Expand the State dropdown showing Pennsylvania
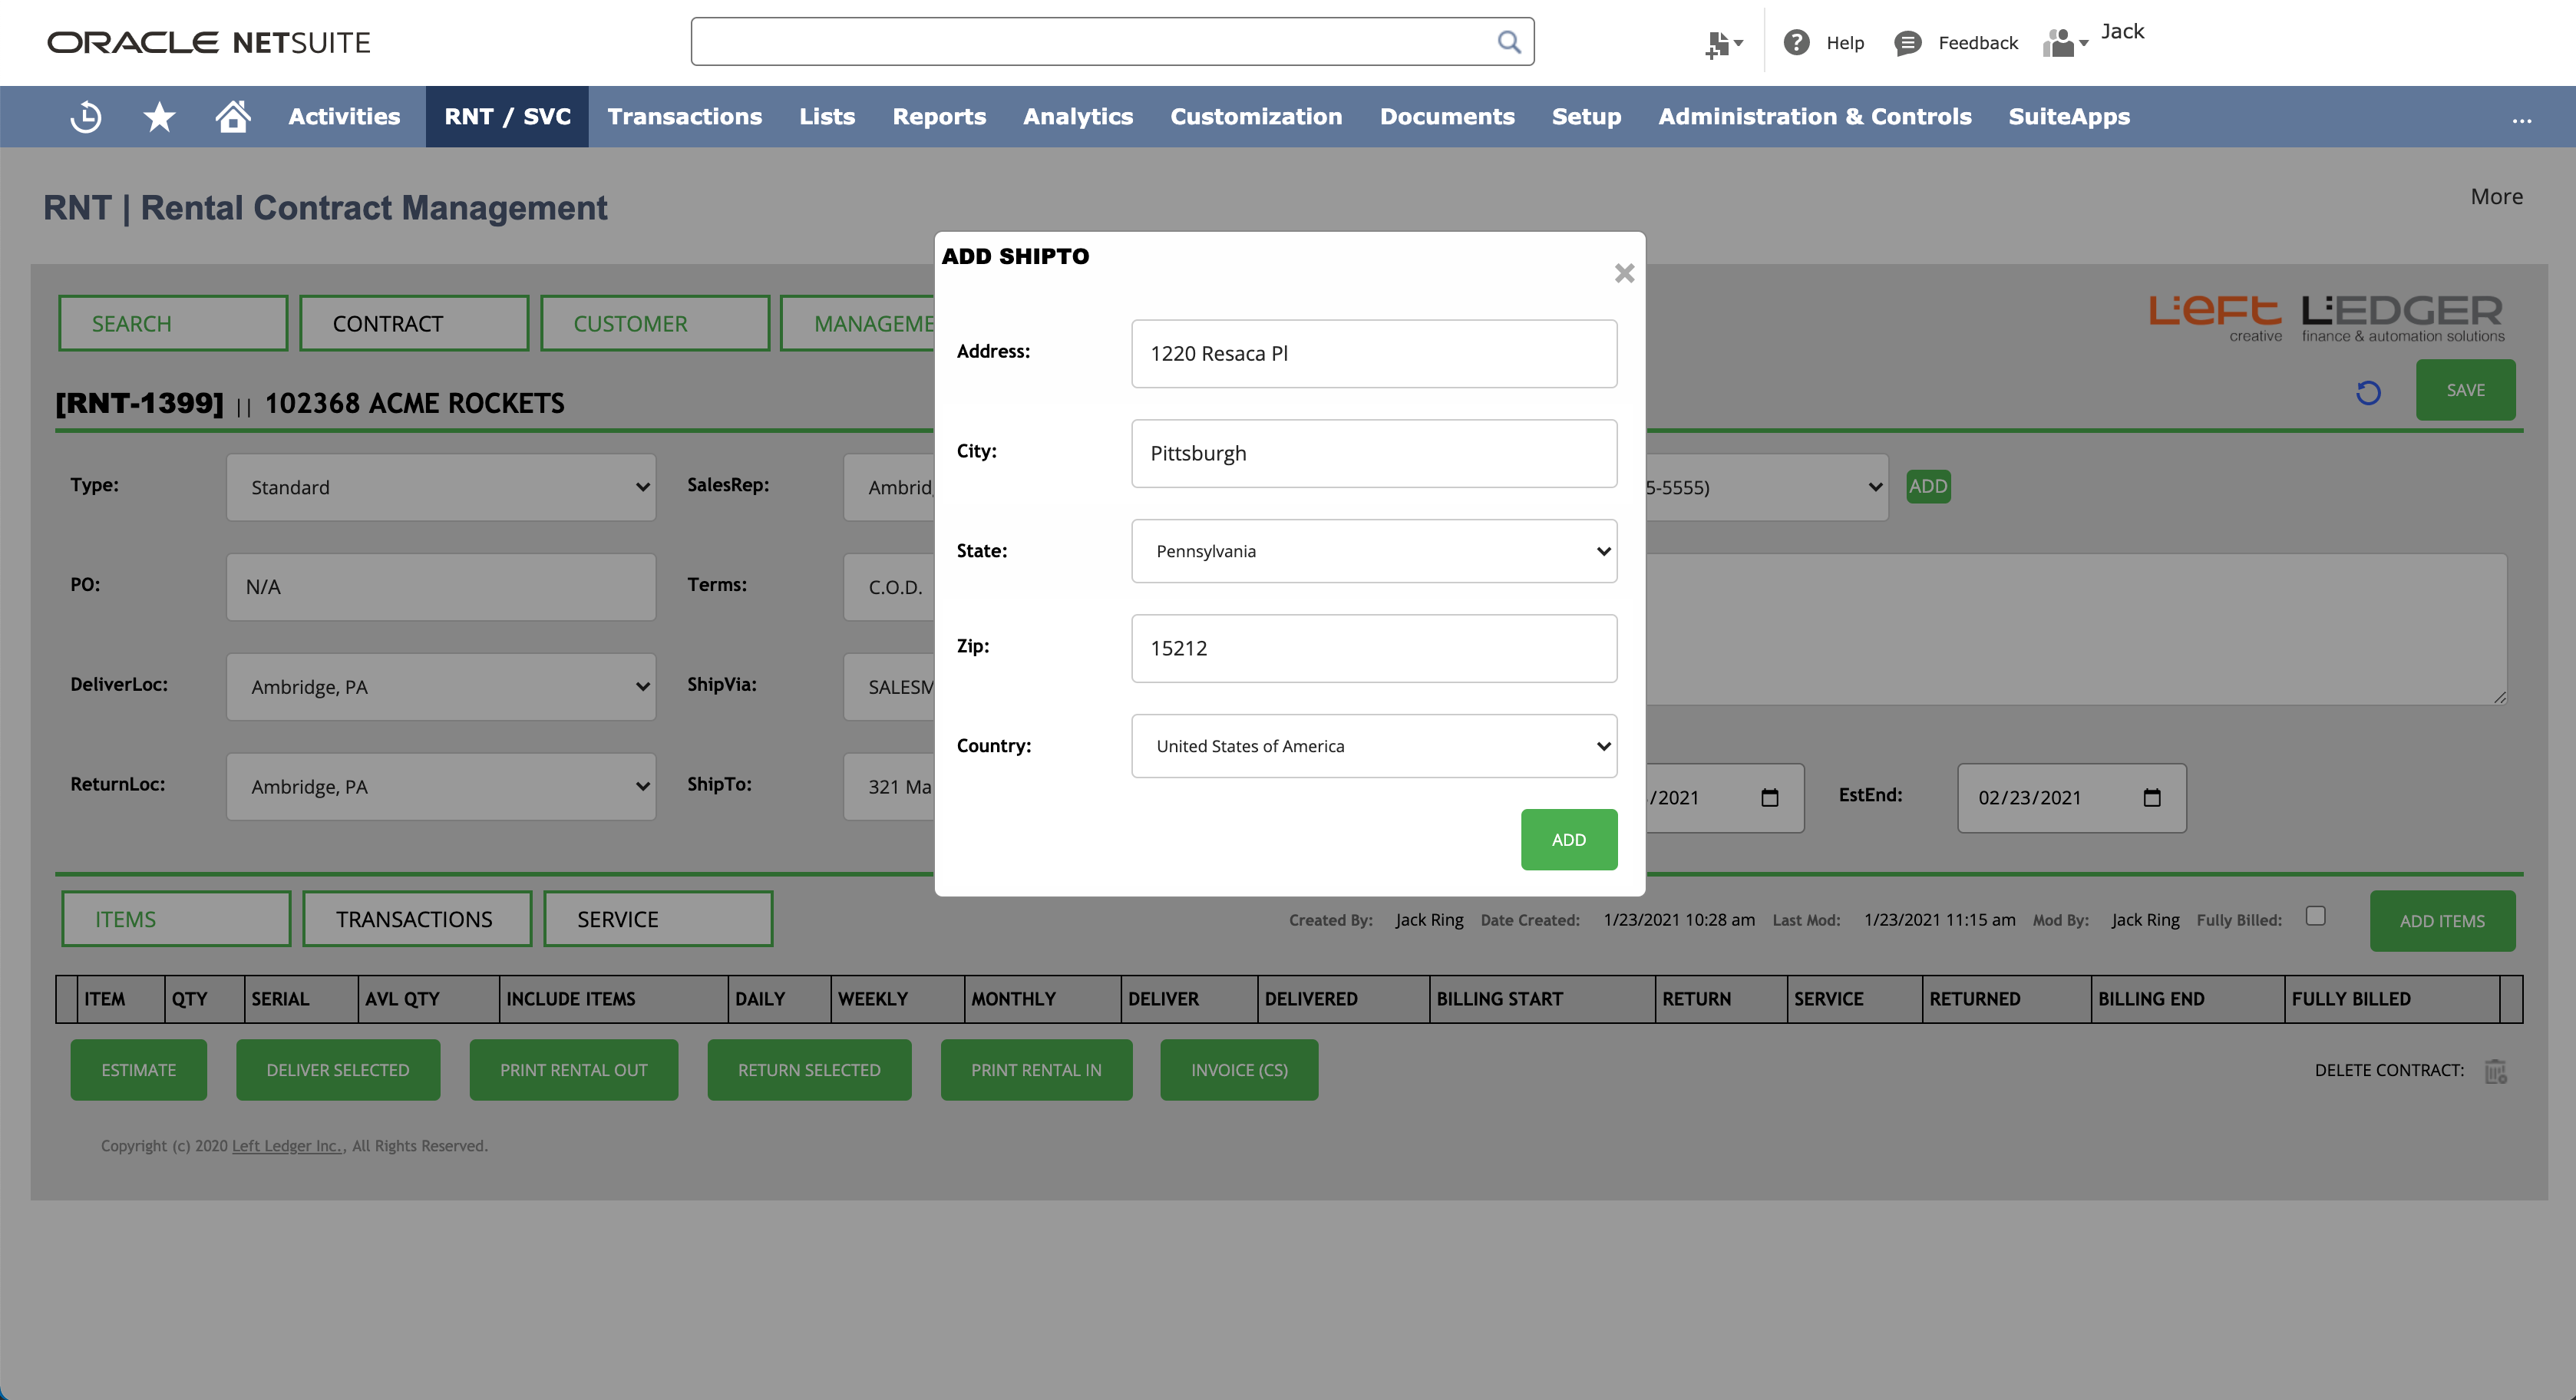 click(x=1373, y=551)
